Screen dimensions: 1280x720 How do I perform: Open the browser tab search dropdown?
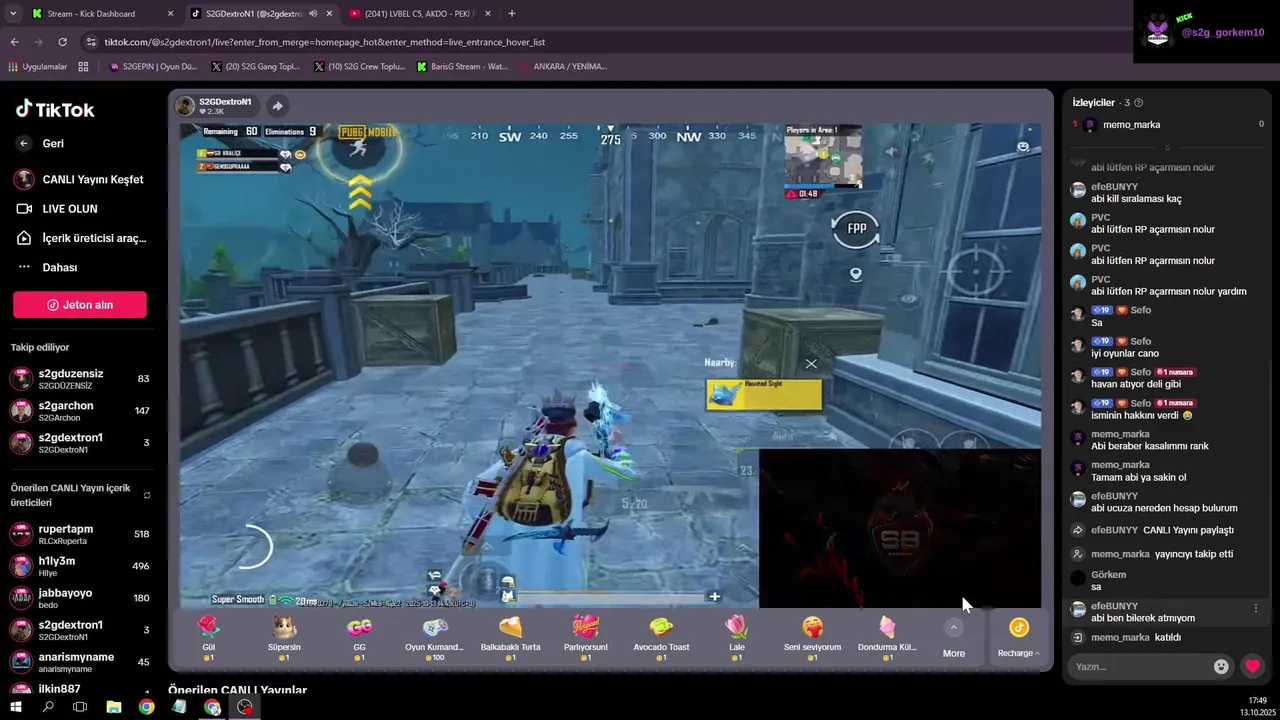point(13,14)
